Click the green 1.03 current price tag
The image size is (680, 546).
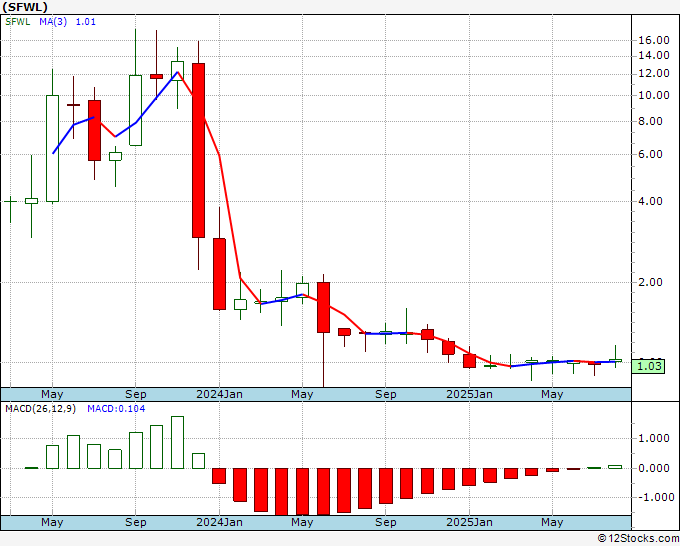coord(648,366)
